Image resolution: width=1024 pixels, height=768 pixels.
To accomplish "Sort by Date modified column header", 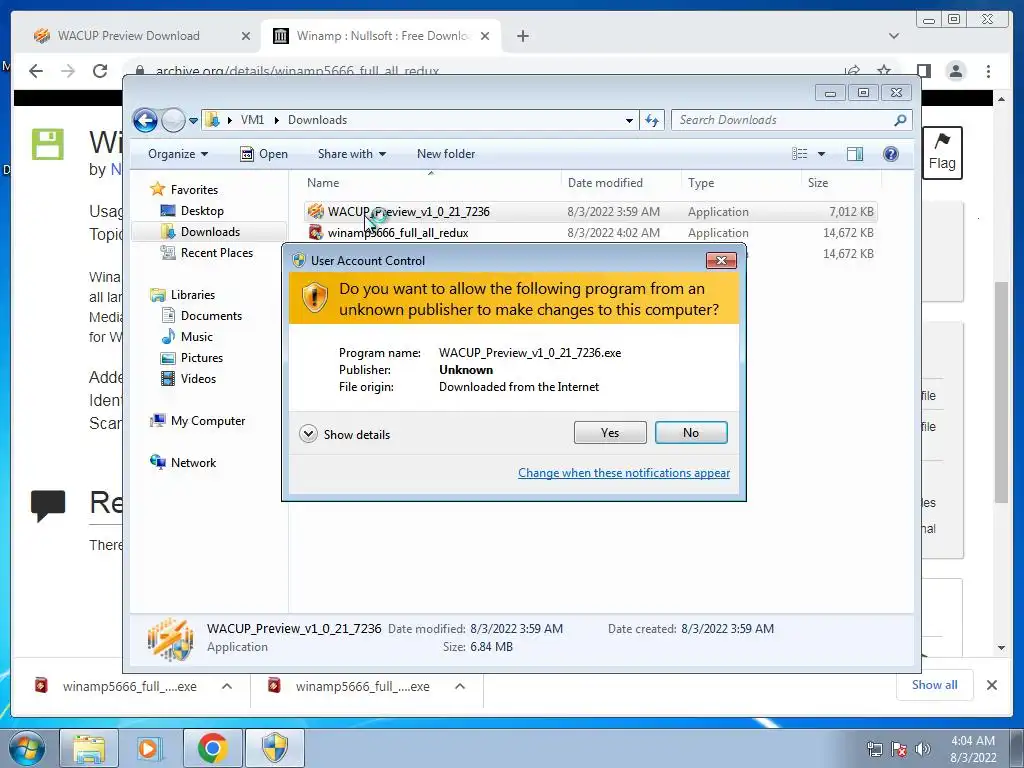I will (x=605, y=183).
